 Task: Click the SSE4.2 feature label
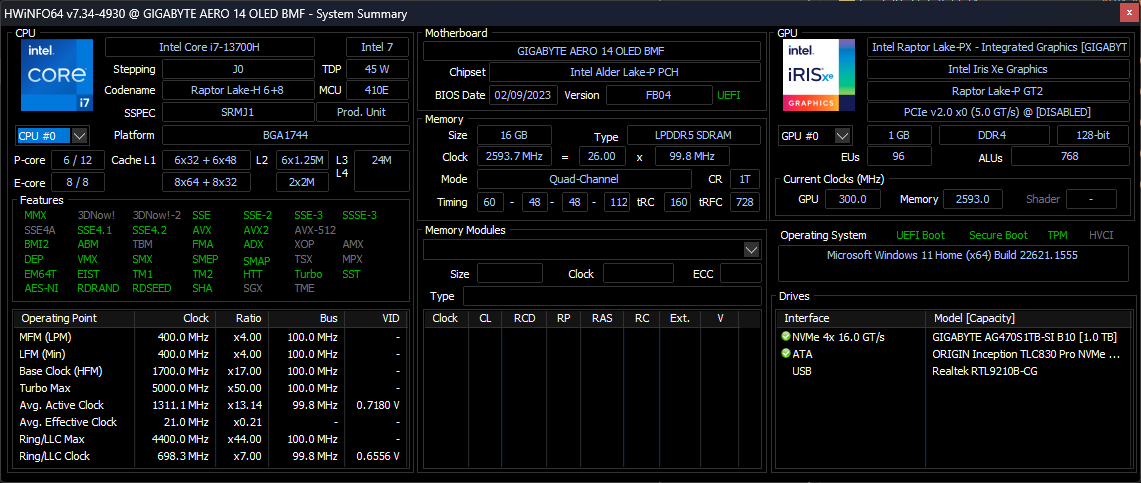pos(149,230)
